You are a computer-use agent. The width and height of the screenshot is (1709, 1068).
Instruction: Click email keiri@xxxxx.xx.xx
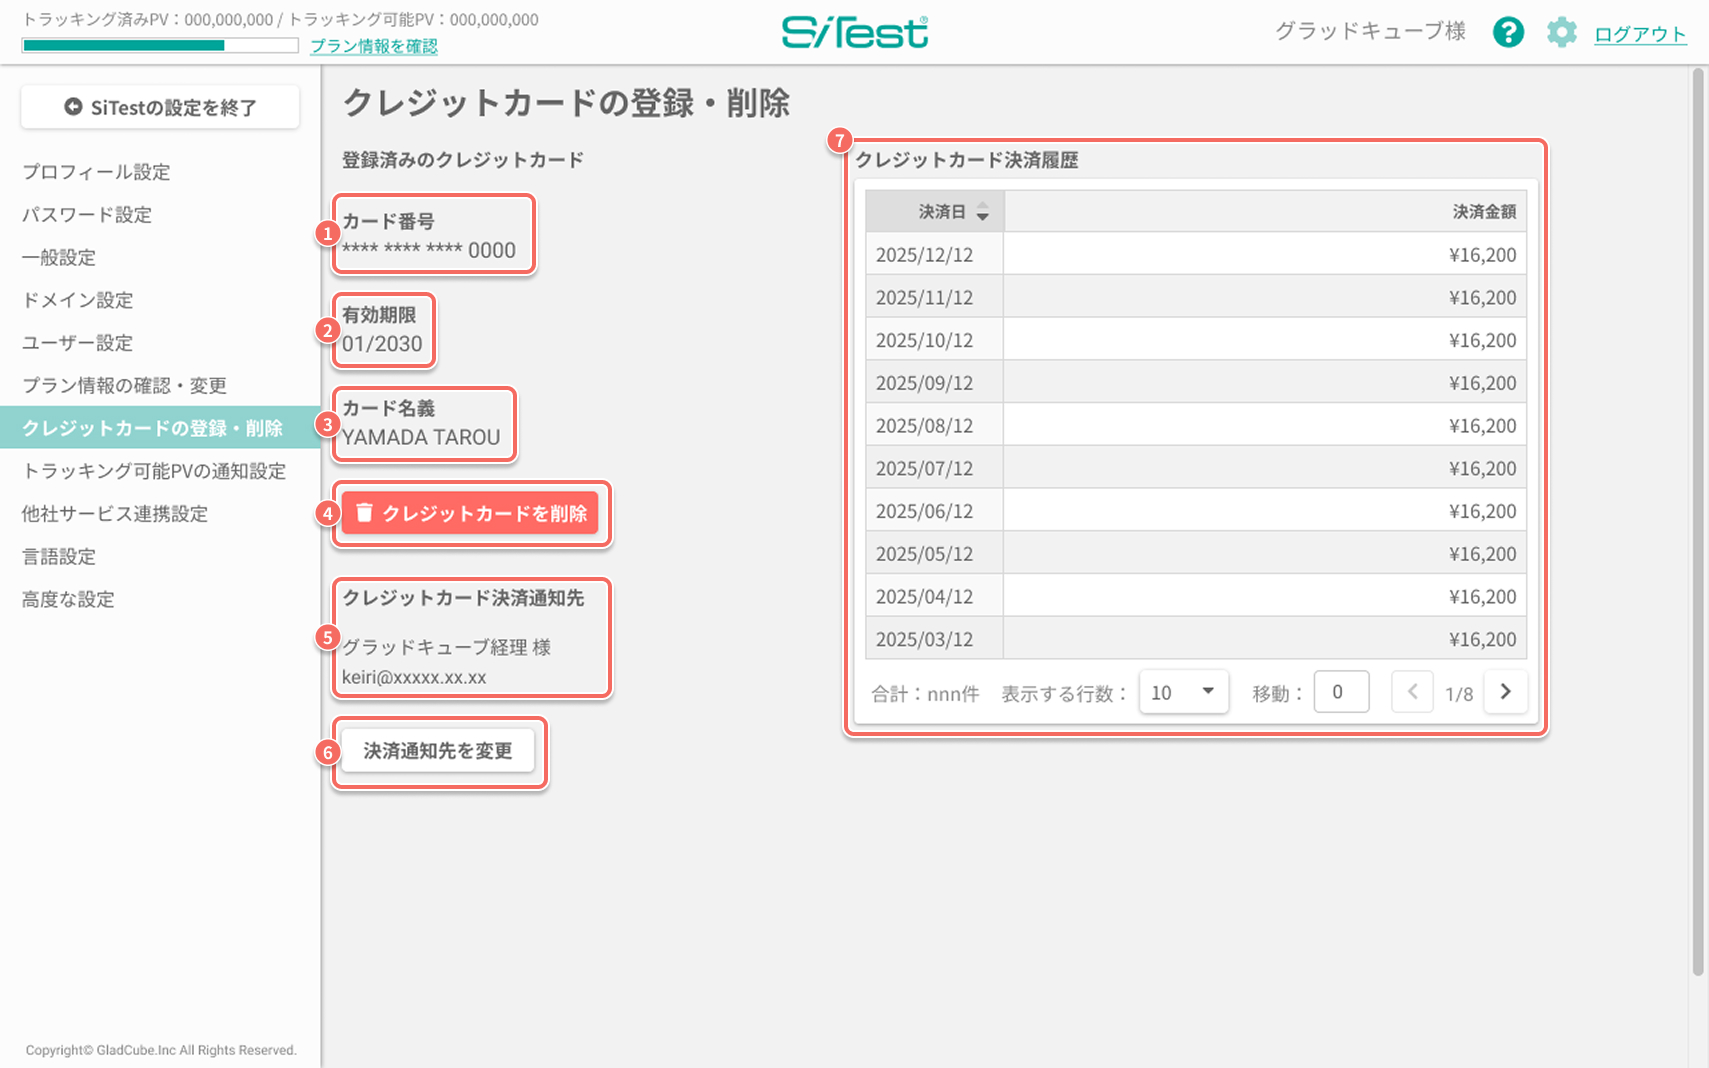click(x=414, y=677)
